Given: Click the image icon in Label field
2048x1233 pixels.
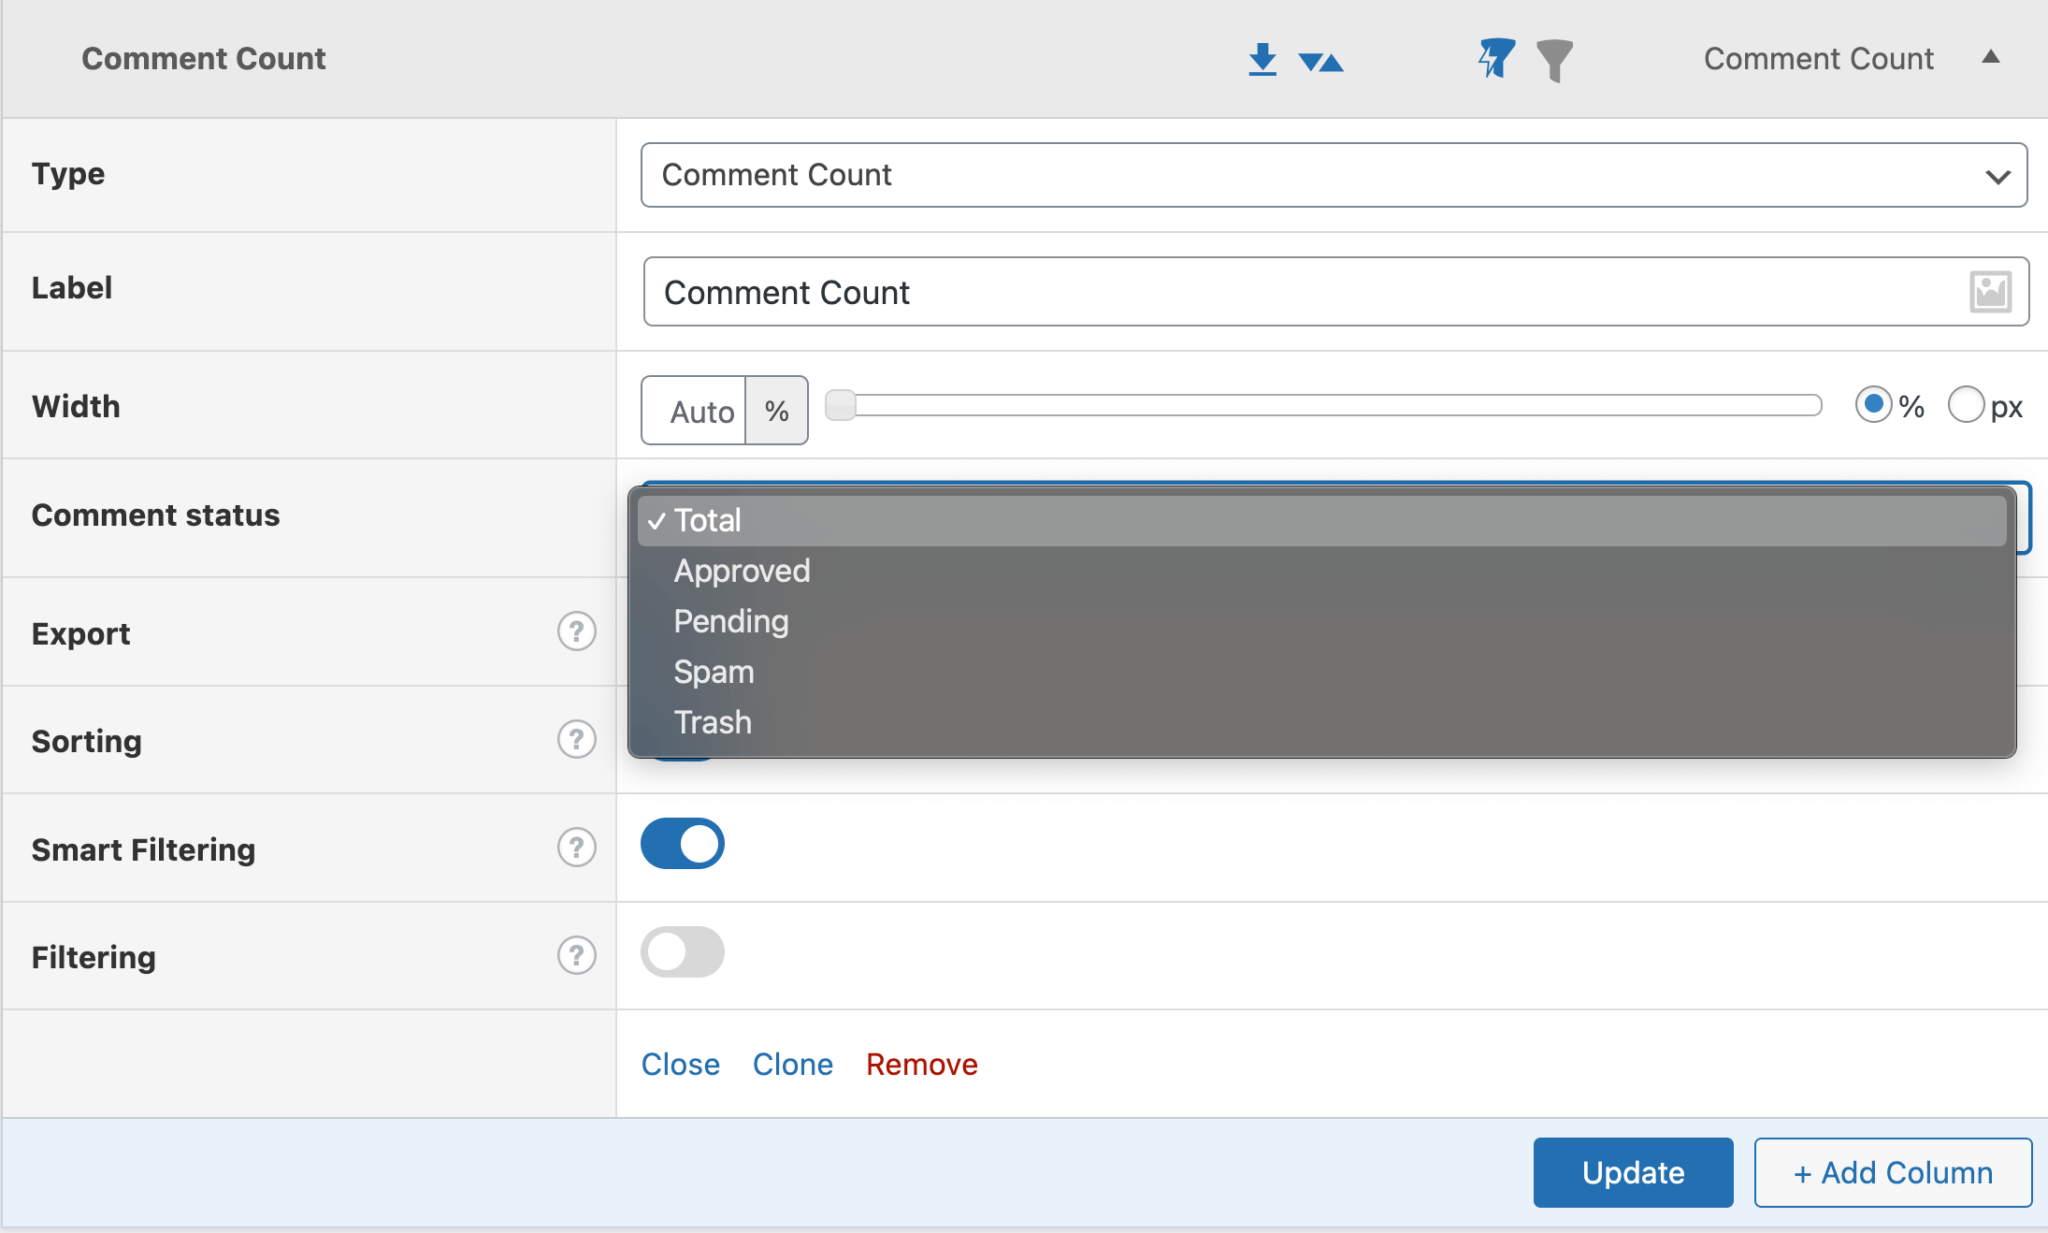Looking at the screenshot, I should (x=1989, y=292).
